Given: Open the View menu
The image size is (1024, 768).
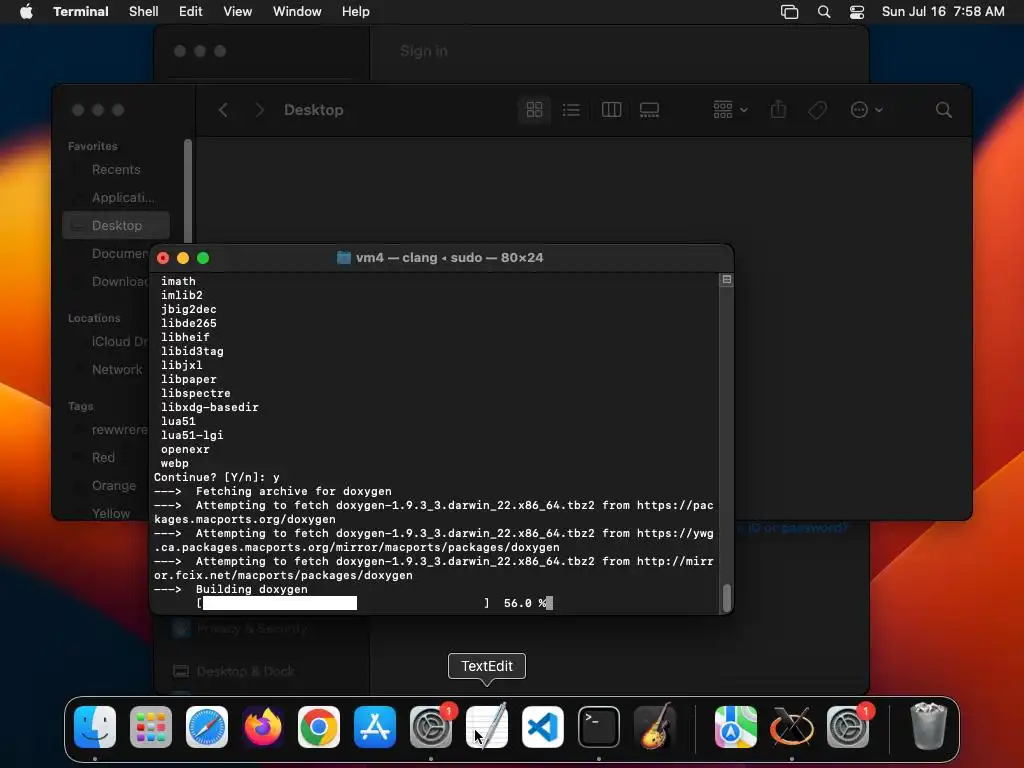Looking at the screenshot, I should pyautogui.click(x=238, y=12).
